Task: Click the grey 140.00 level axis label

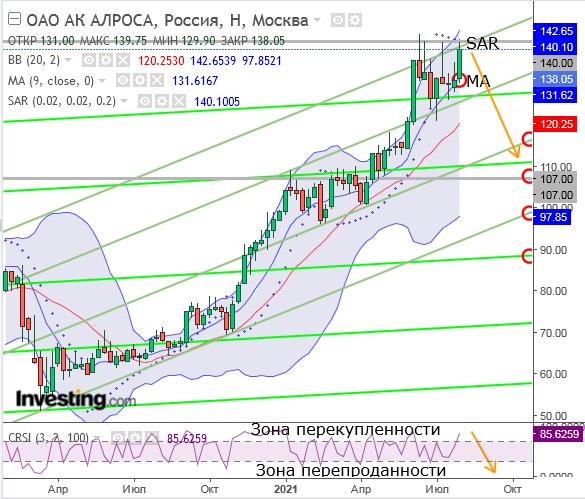Action: (x=556, y=63)
